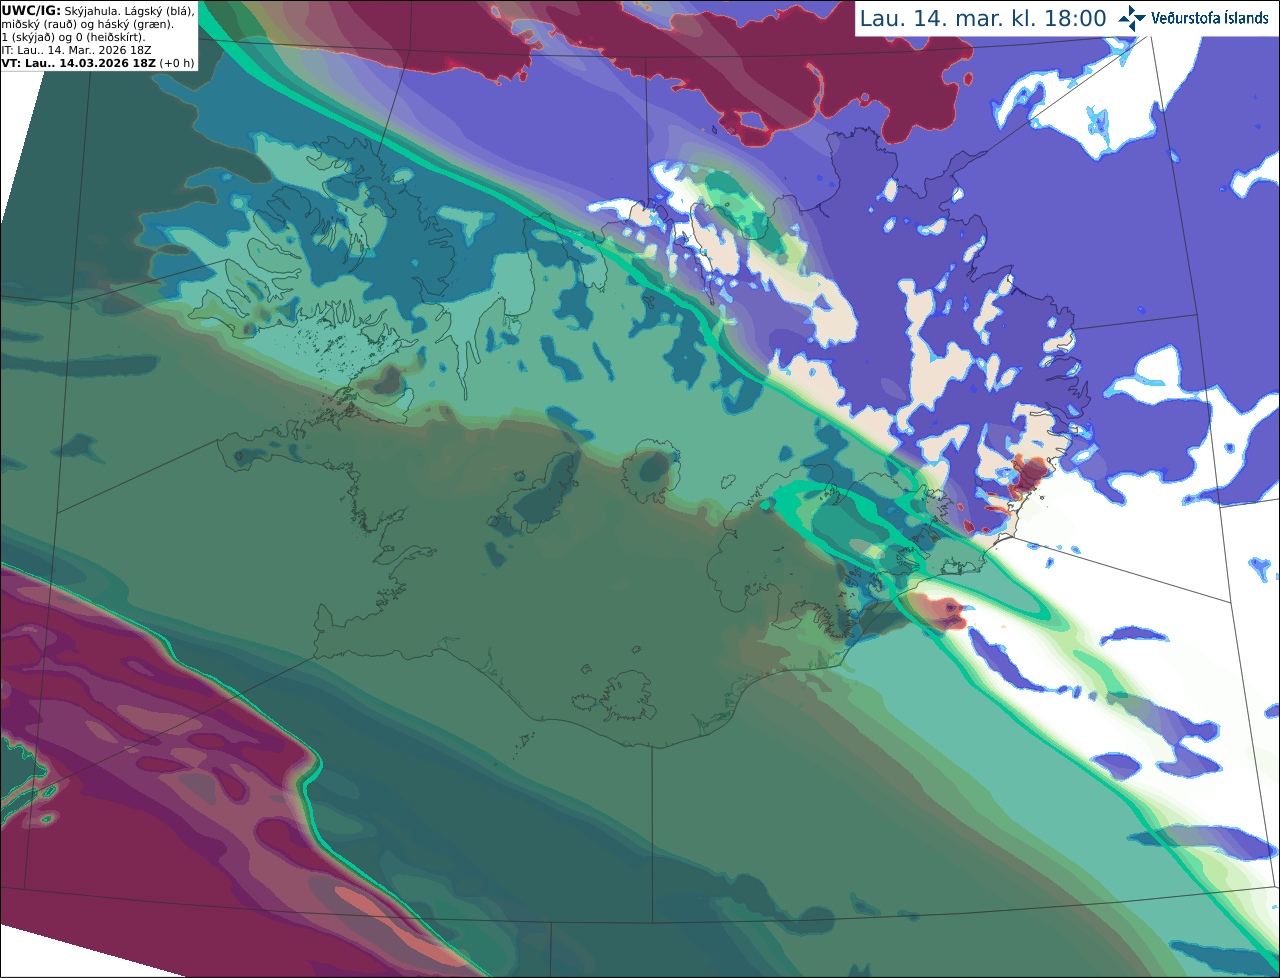Click the '(+0 h)' forecast offset text
The width and height of the screenshot is (1280, 978).
(x=176, y=63)
